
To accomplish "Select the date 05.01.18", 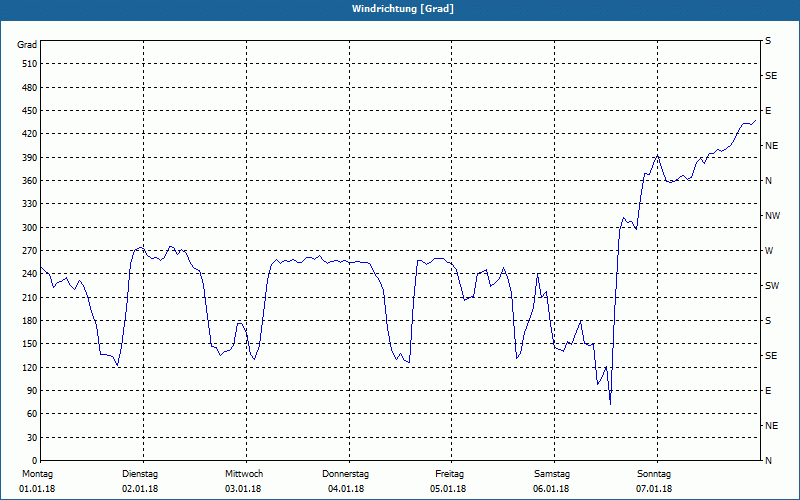I will point(448,489).
